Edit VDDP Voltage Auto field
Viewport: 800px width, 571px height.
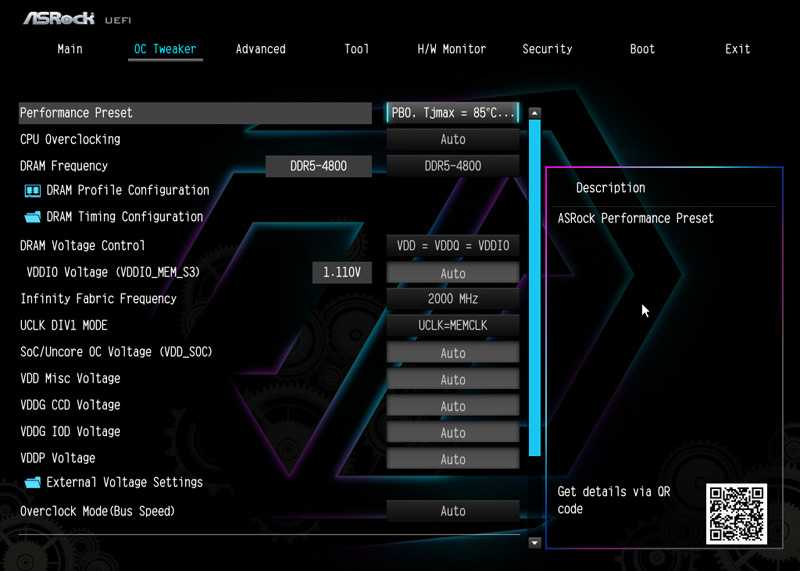pos(453,459)
